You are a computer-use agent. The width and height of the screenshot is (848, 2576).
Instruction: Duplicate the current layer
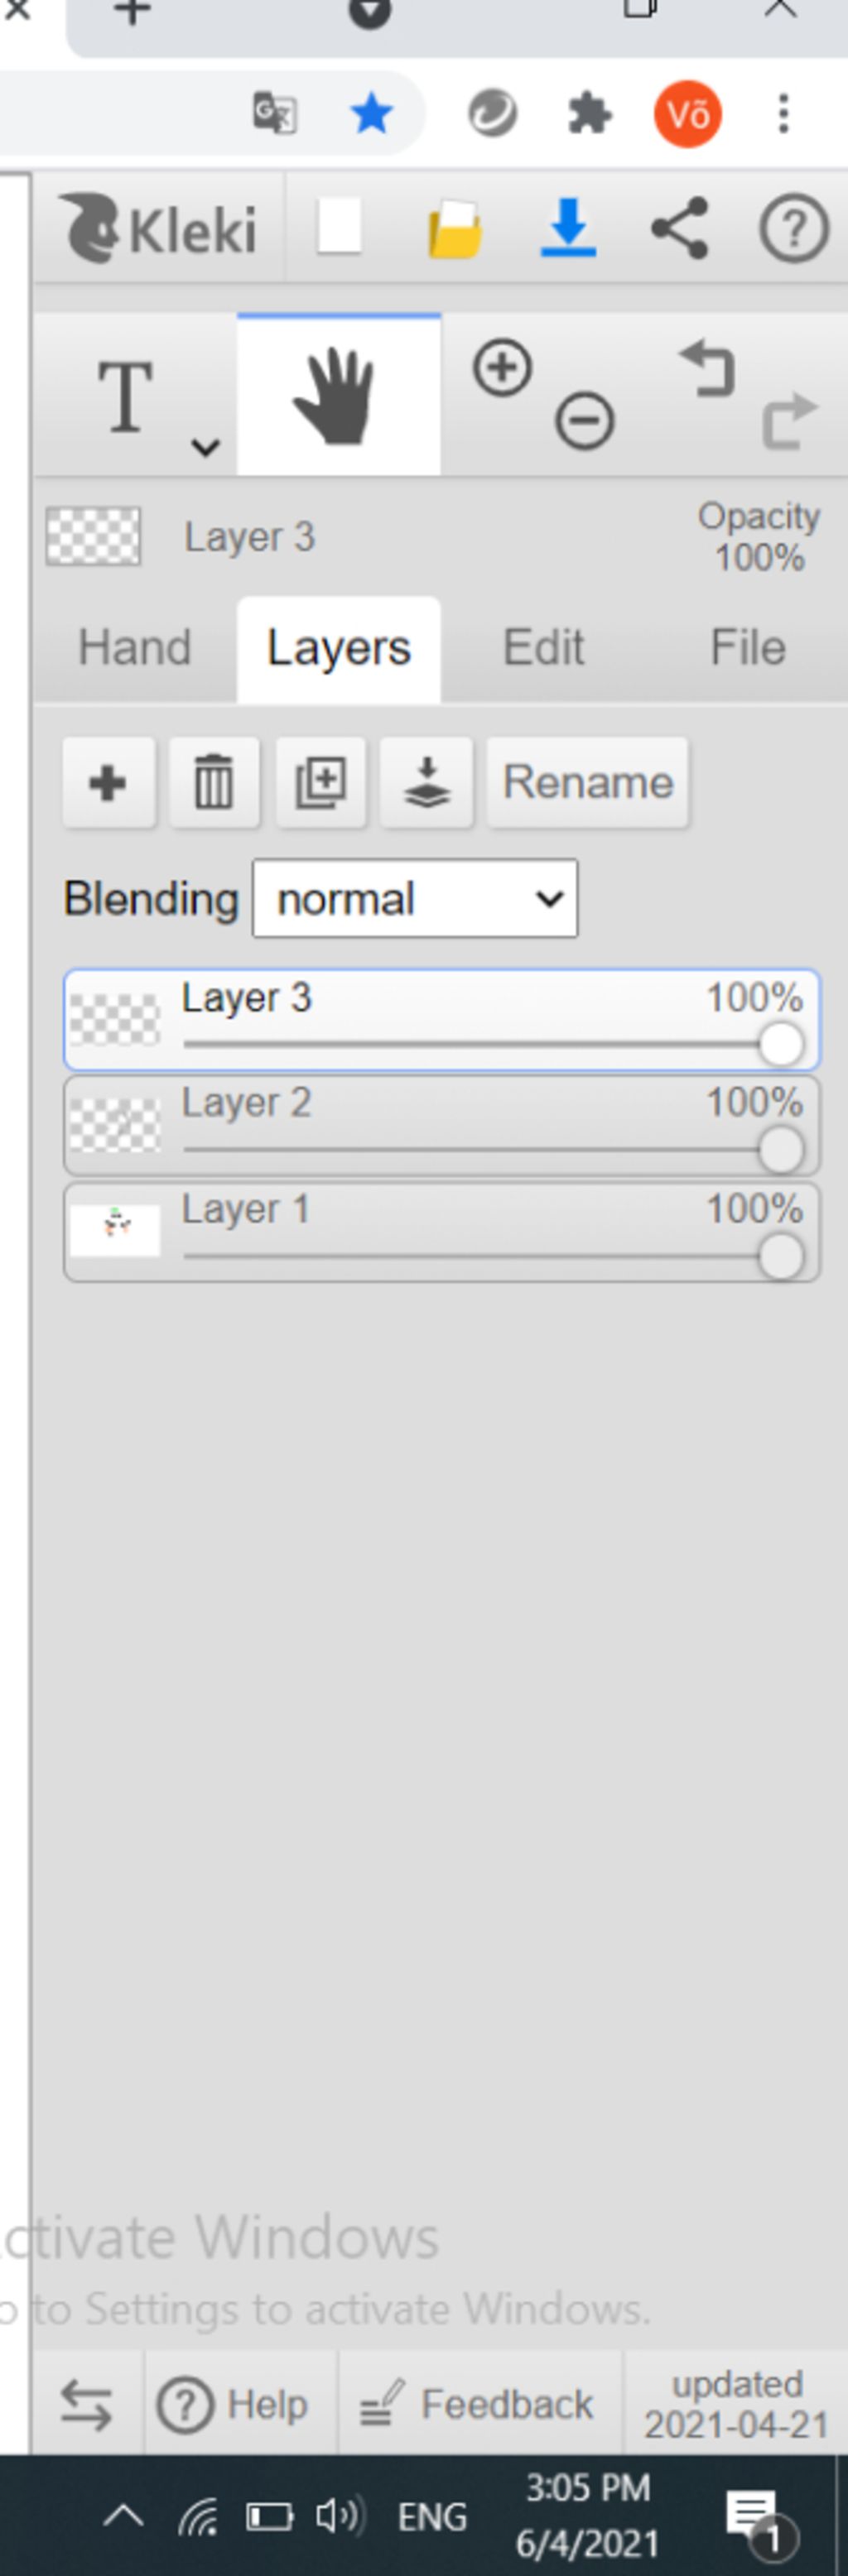pos(320,783)
